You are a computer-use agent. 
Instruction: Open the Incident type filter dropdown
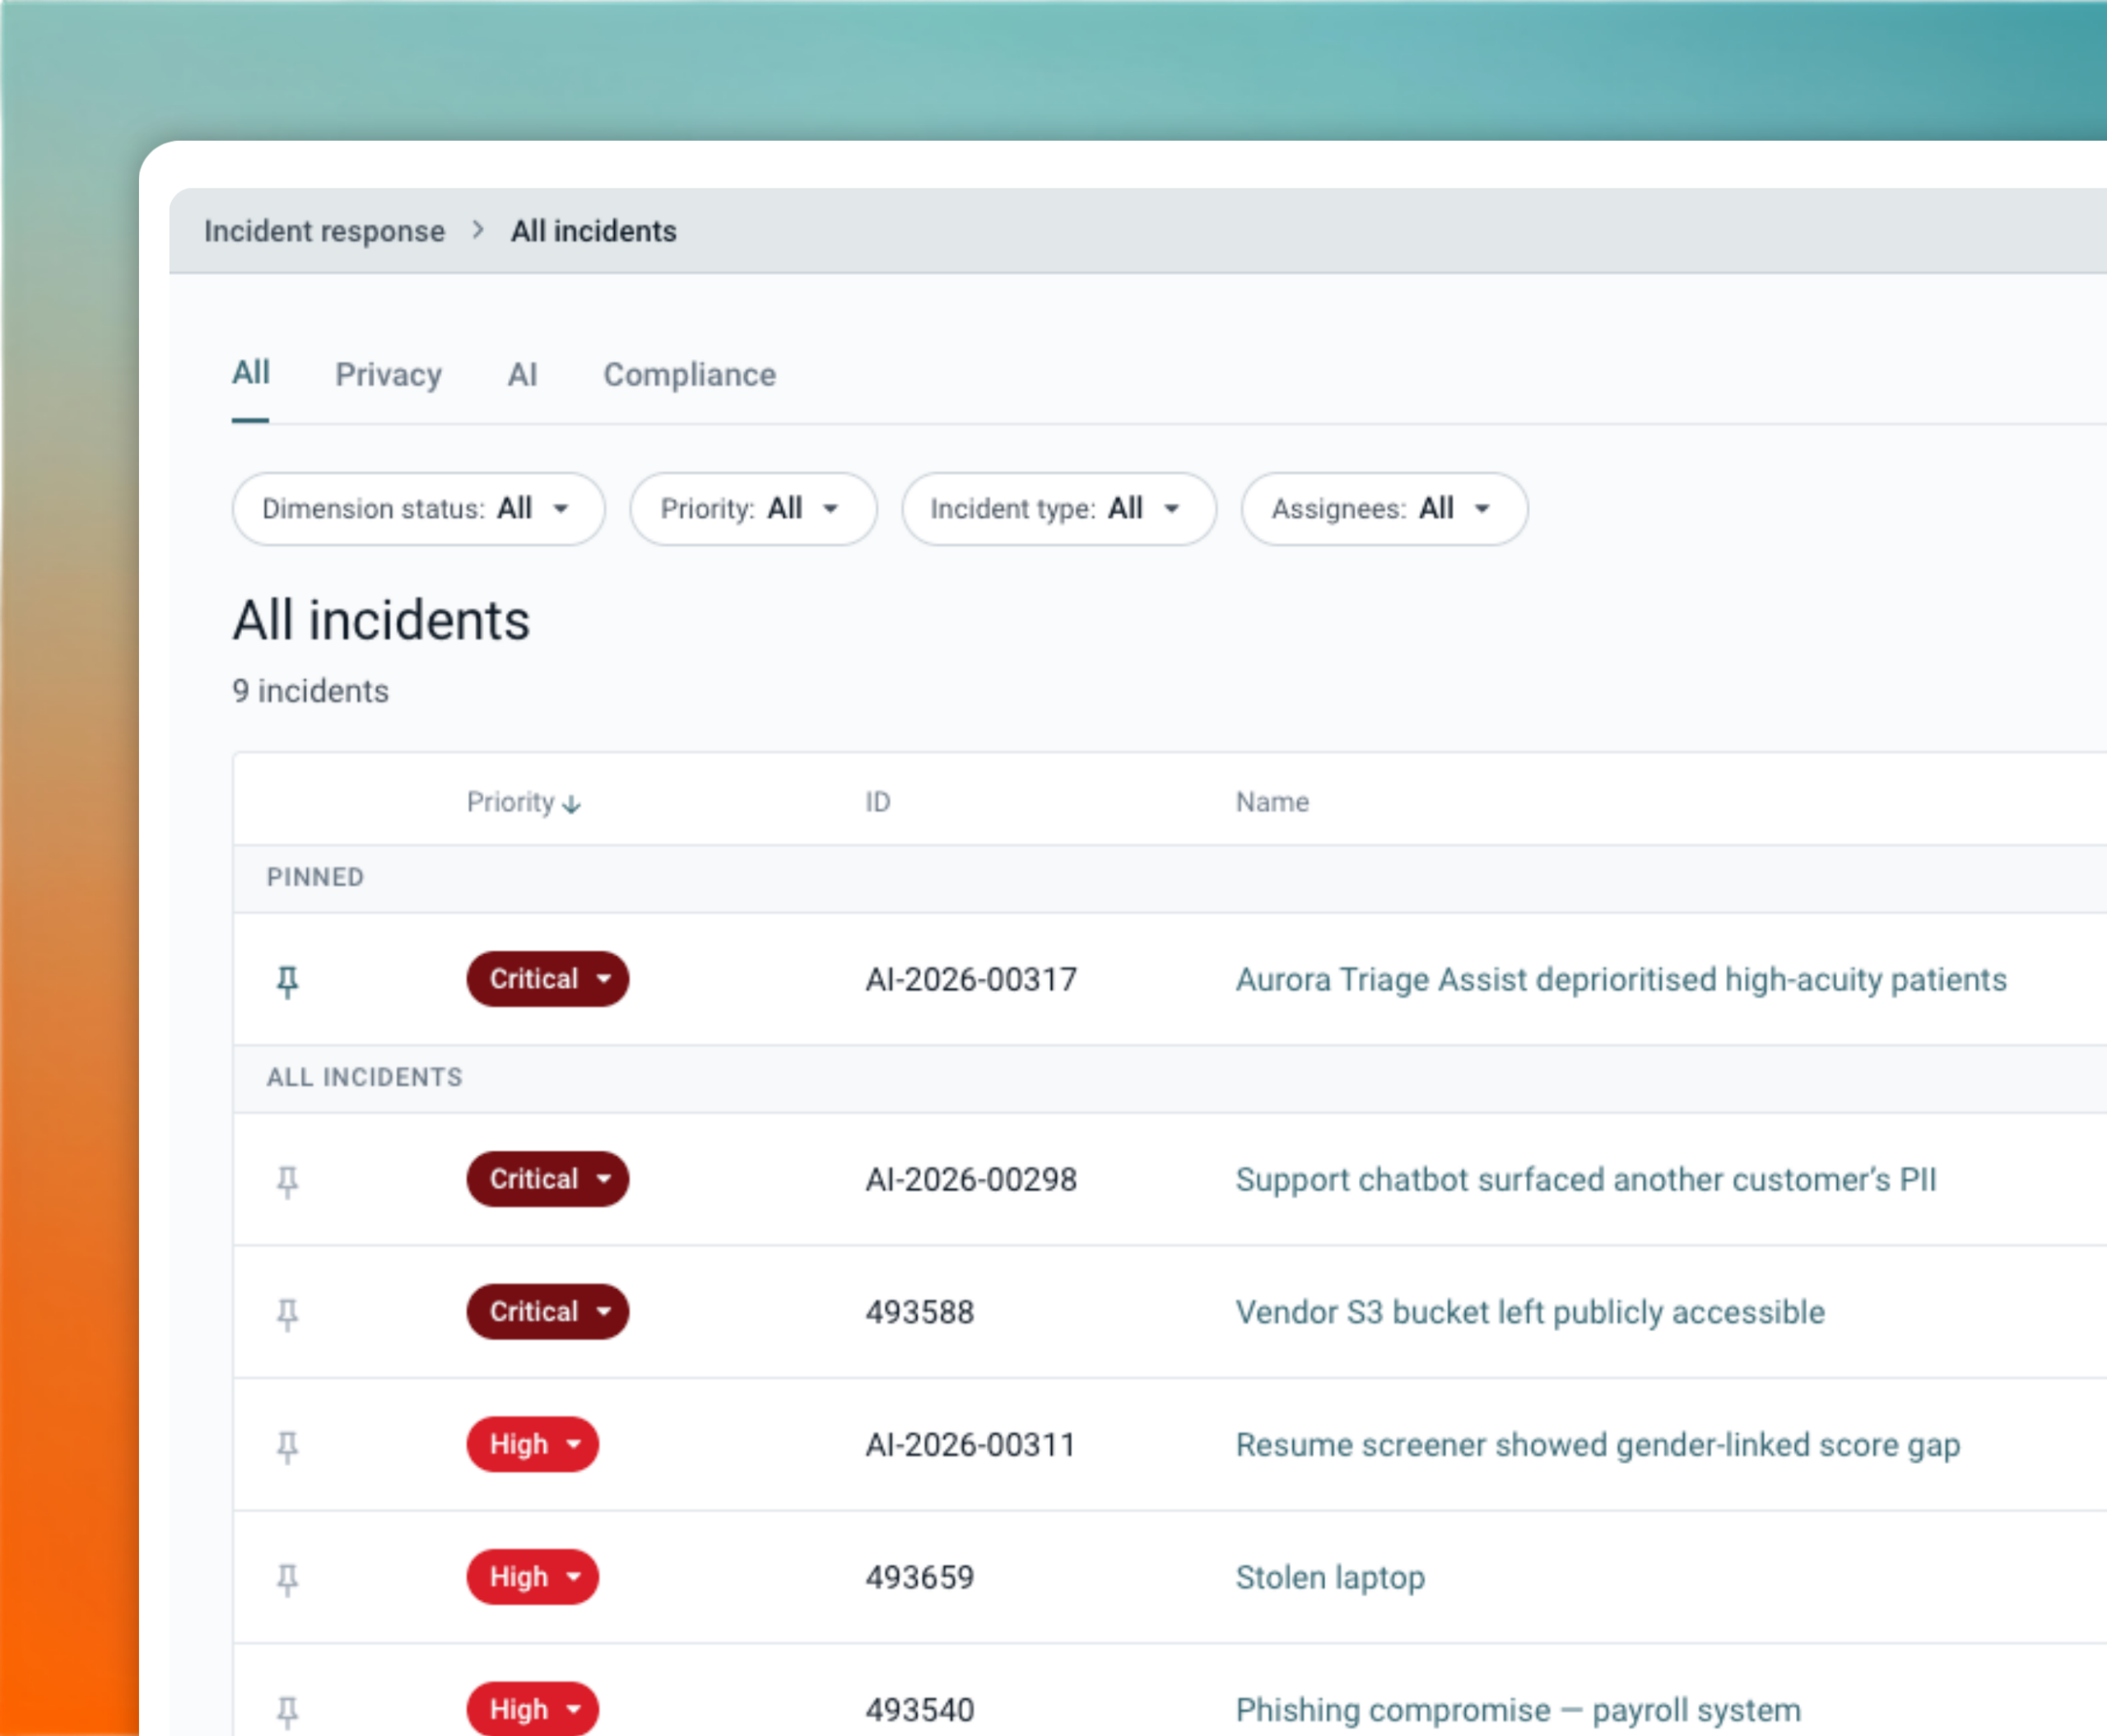tap(1059, 509)
